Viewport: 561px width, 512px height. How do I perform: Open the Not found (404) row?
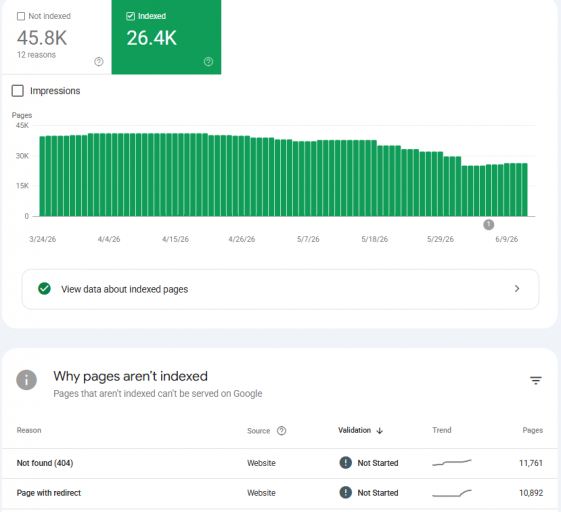point(280,463)
